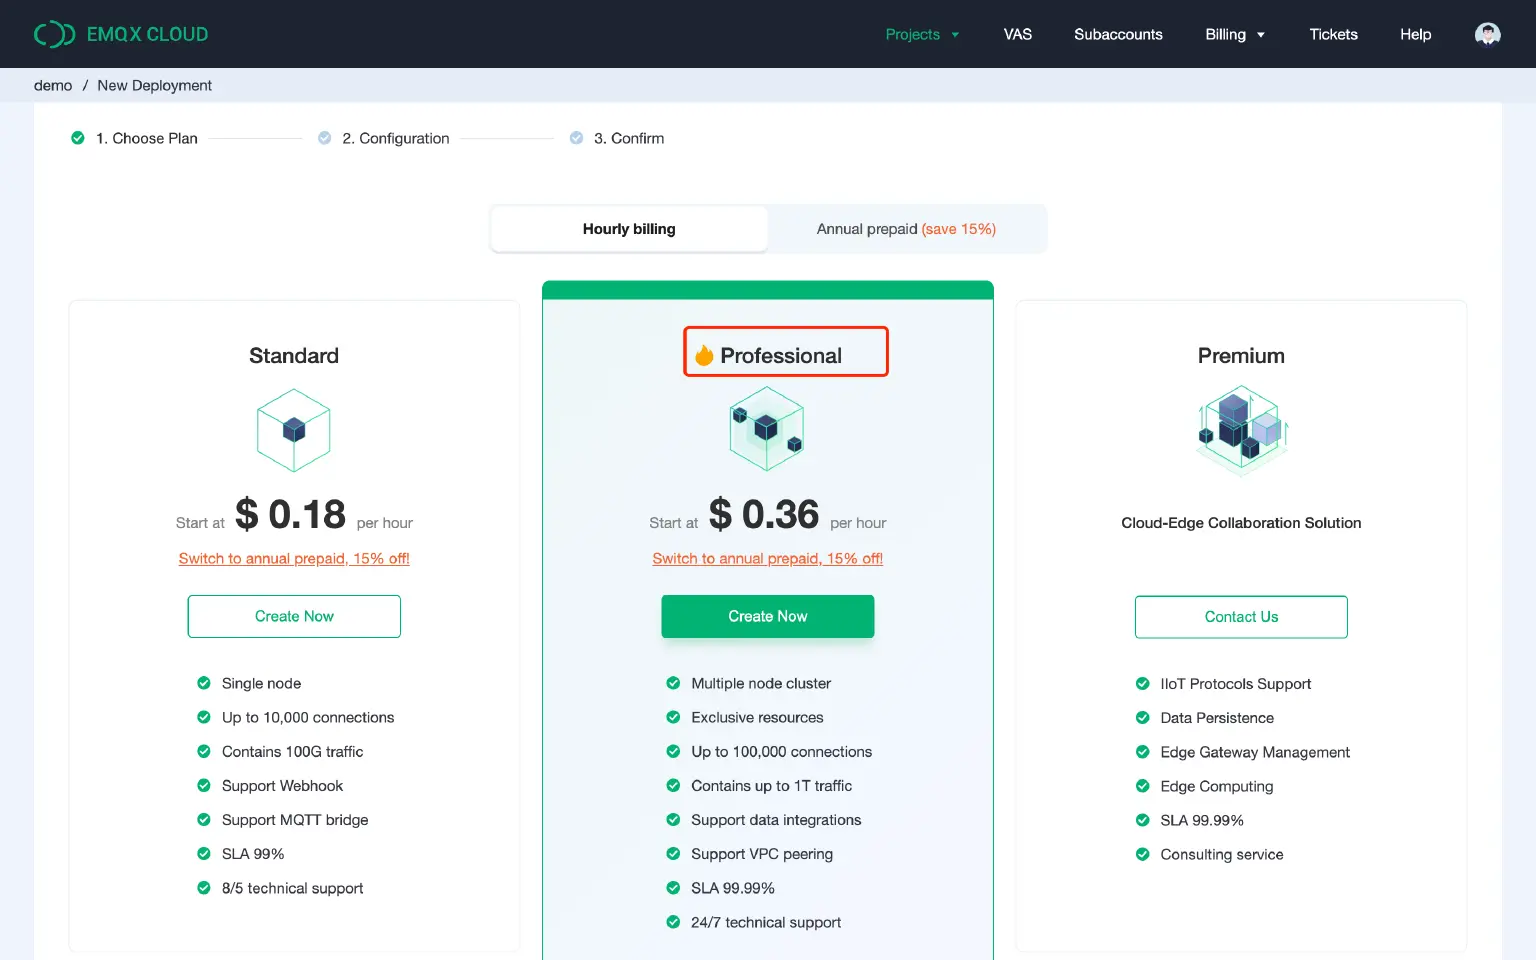This screenshot has width=1536, height=960.
Task: Expand the Billing dropdown menu
Action: tap(1235, 34)
